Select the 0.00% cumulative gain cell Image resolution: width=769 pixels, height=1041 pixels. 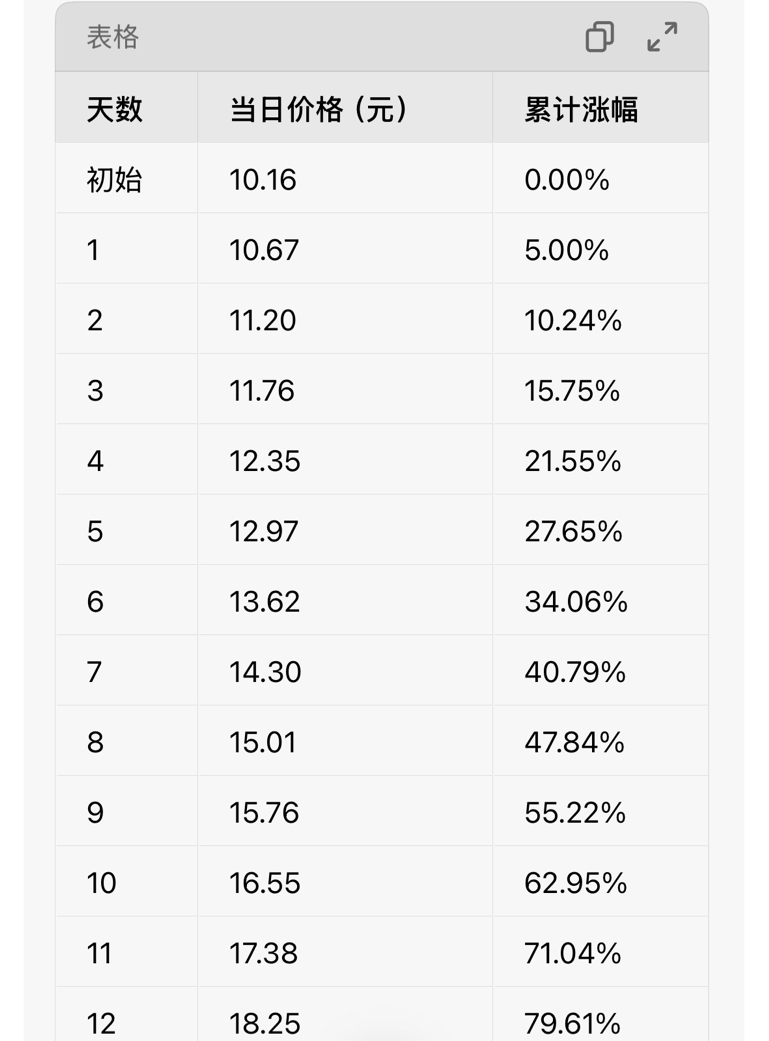pyautogui.click(x=567, y=180)
